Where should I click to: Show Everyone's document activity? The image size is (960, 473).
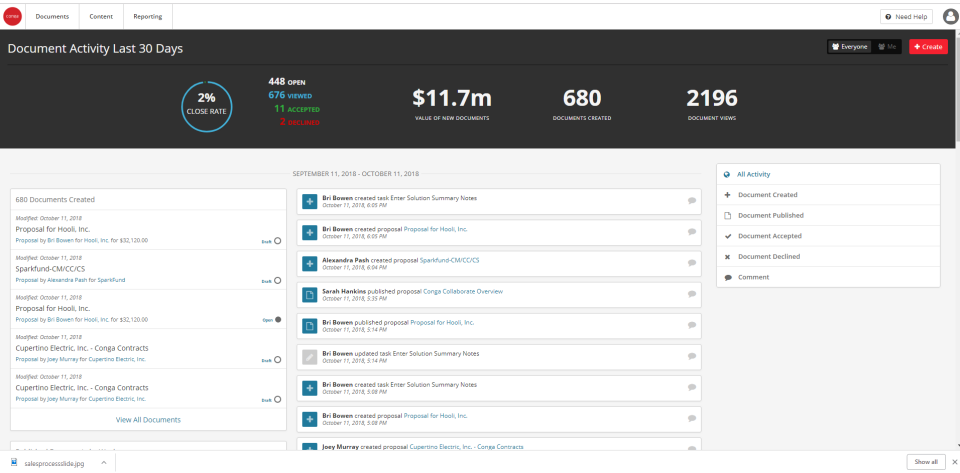coord(850,47)
